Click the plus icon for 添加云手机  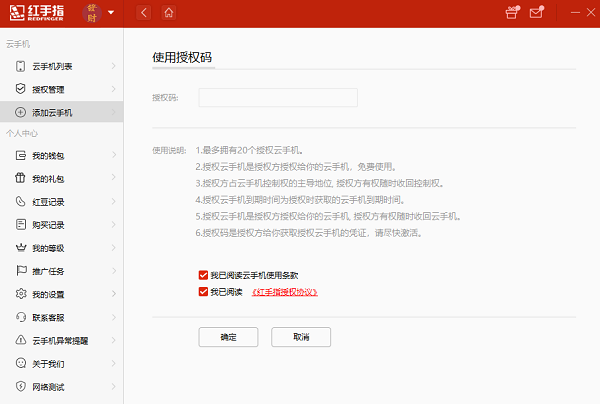20,112
